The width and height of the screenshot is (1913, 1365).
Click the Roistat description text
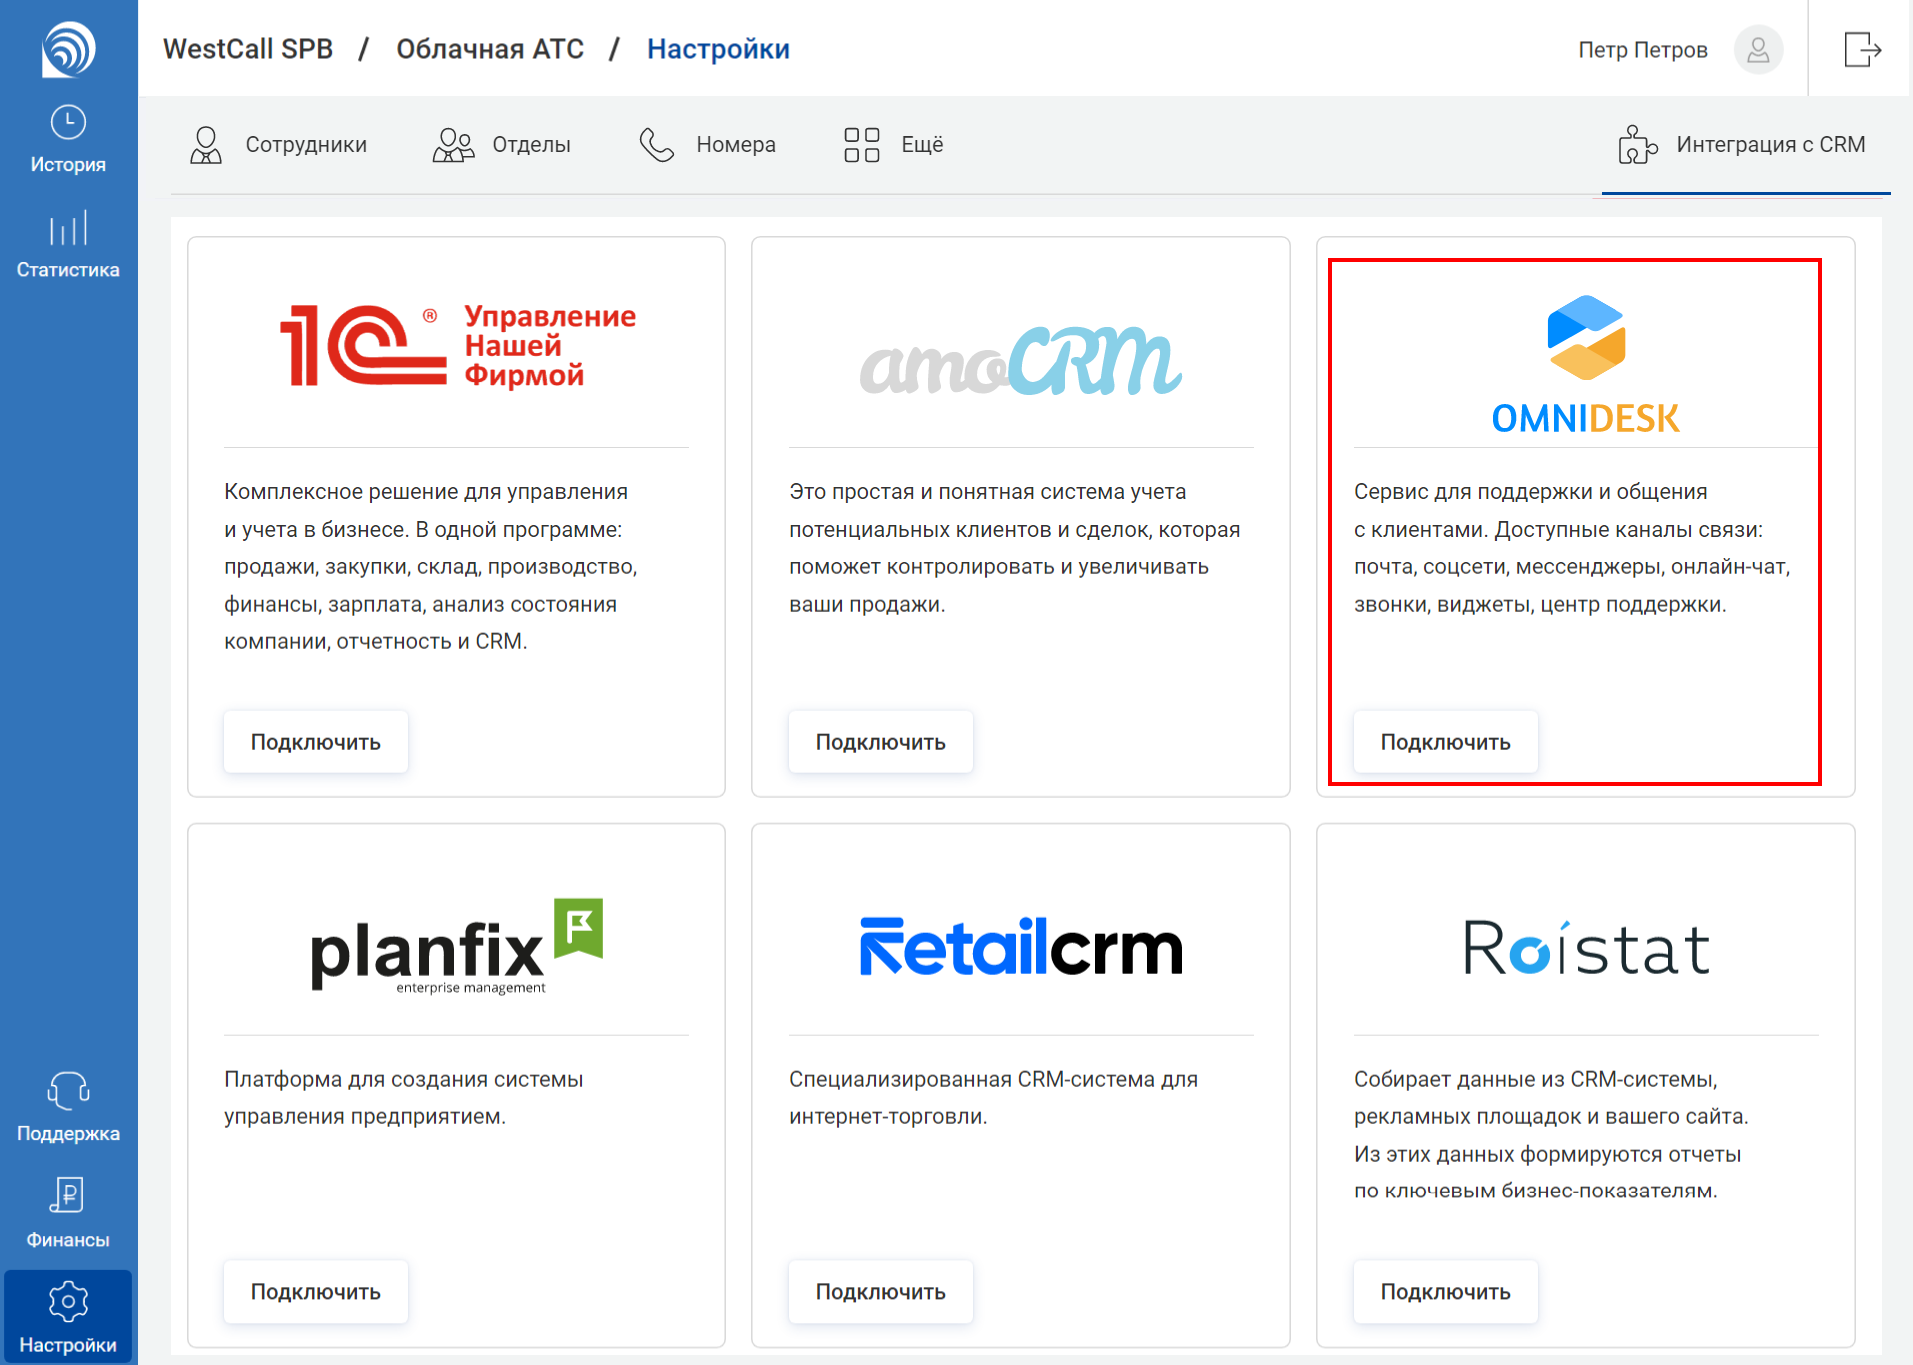1551,1135
